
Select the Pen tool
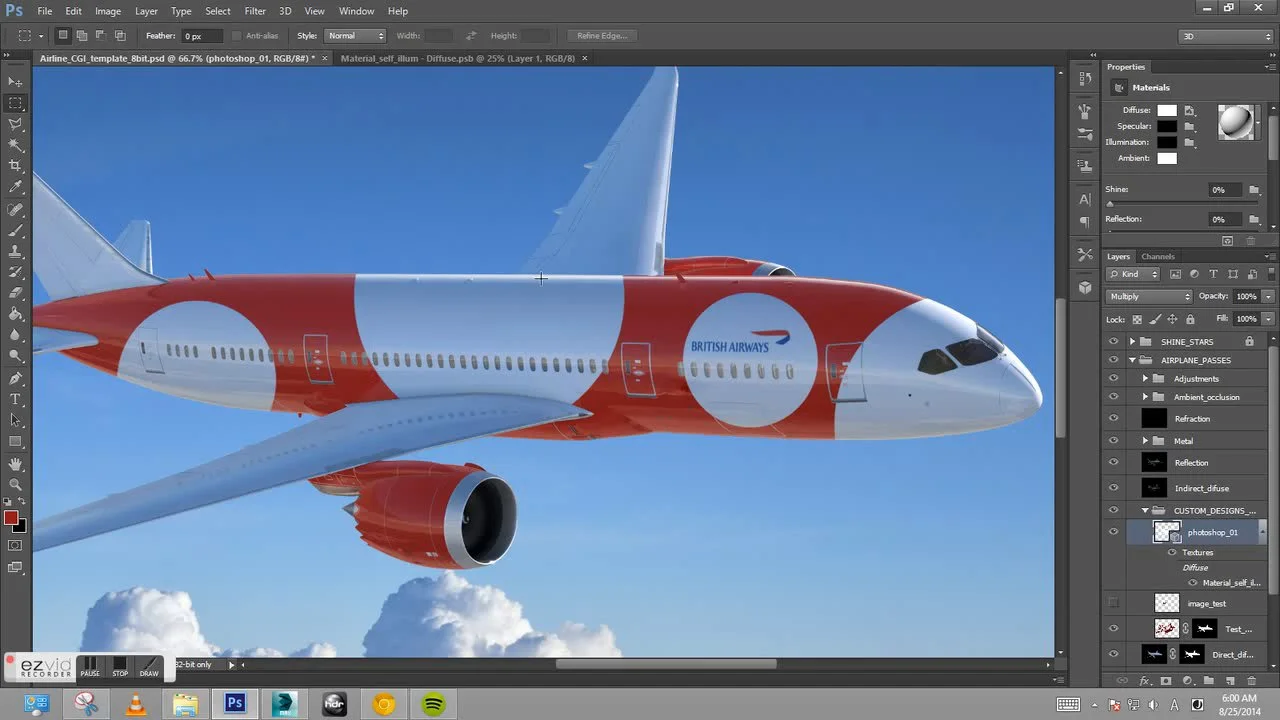[15, 379]
